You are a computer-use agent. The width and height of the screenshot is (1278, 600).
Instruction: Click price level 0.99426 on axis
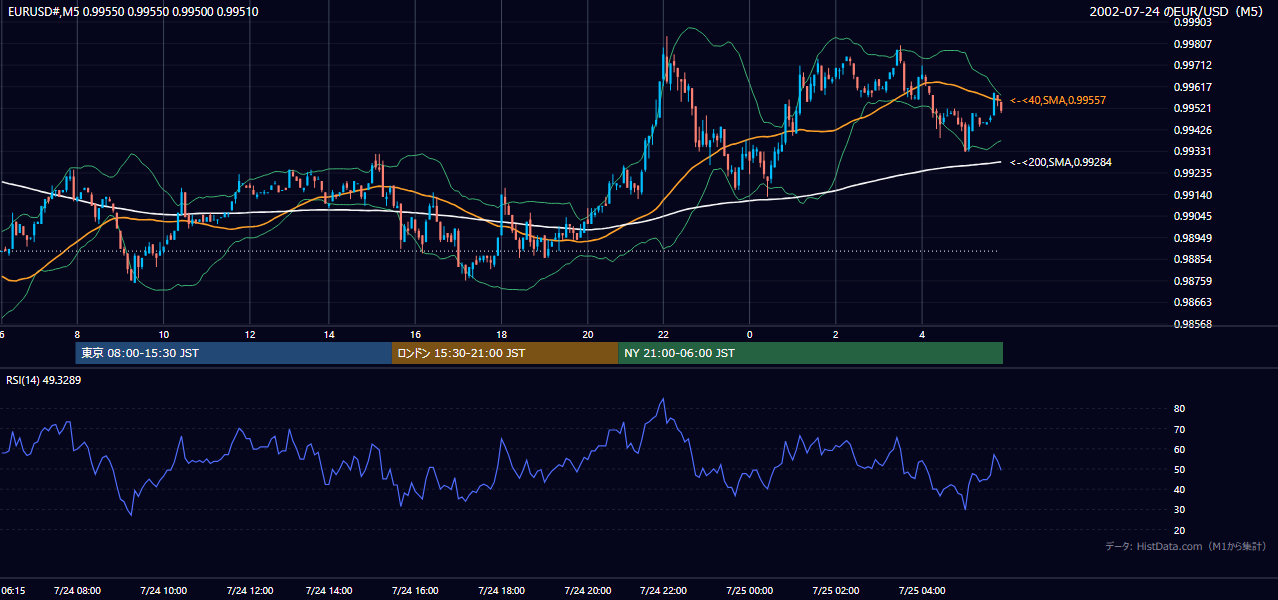click(1192, 130)
